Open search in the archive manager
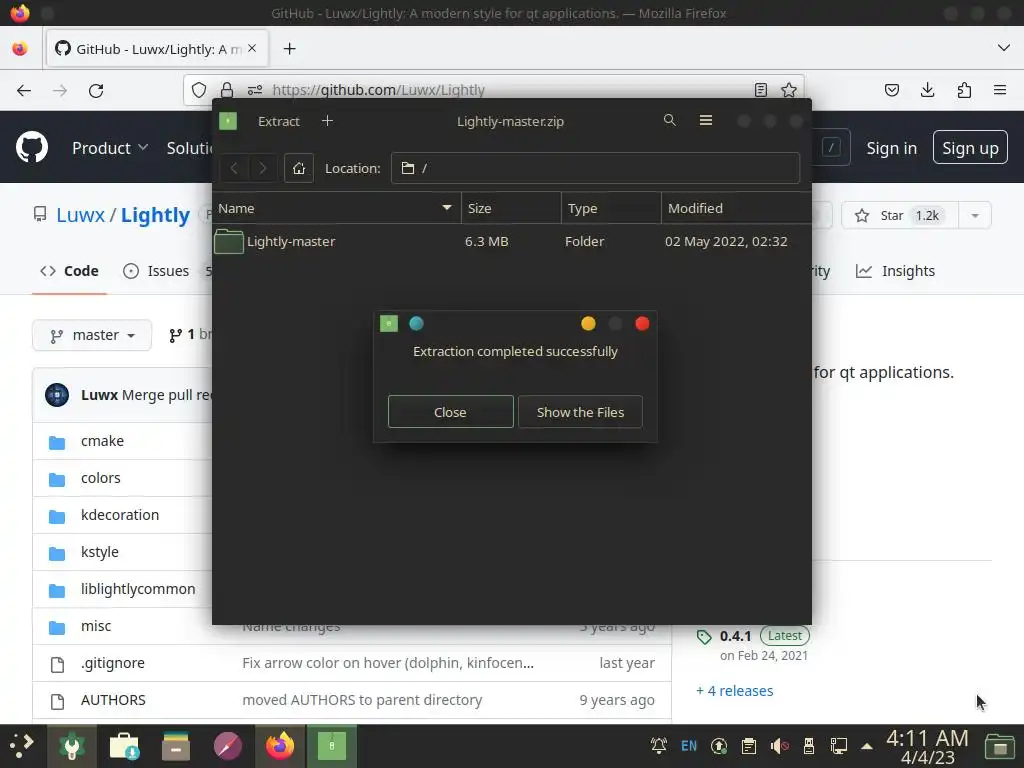The width and height of the screenshot is (1024, 768). point(669,120)
